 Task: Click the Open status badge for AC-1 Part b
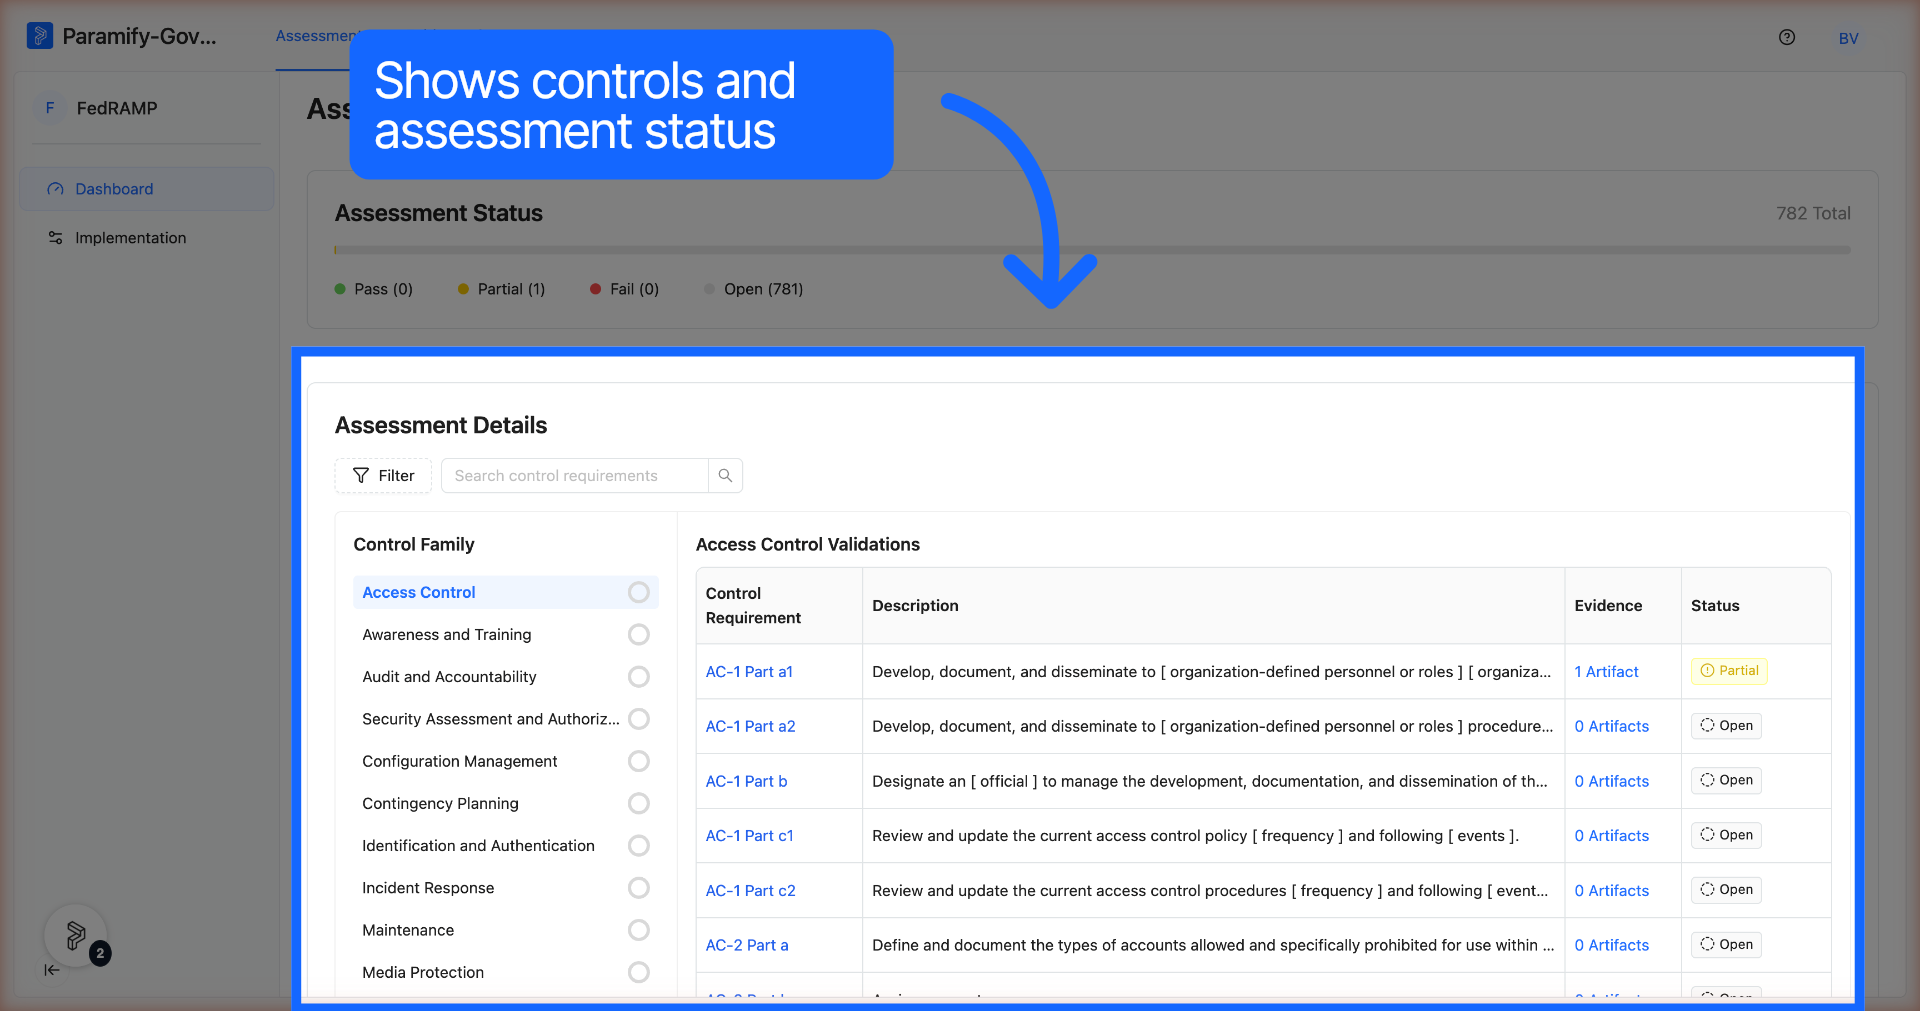[x=1726, y=781]
